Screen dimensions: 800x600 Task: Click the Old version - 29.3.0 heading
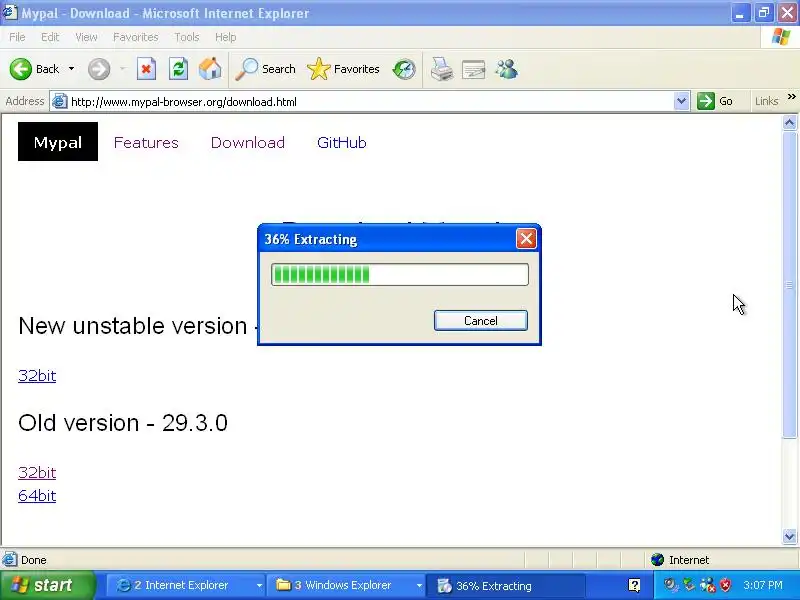point(123,423)
